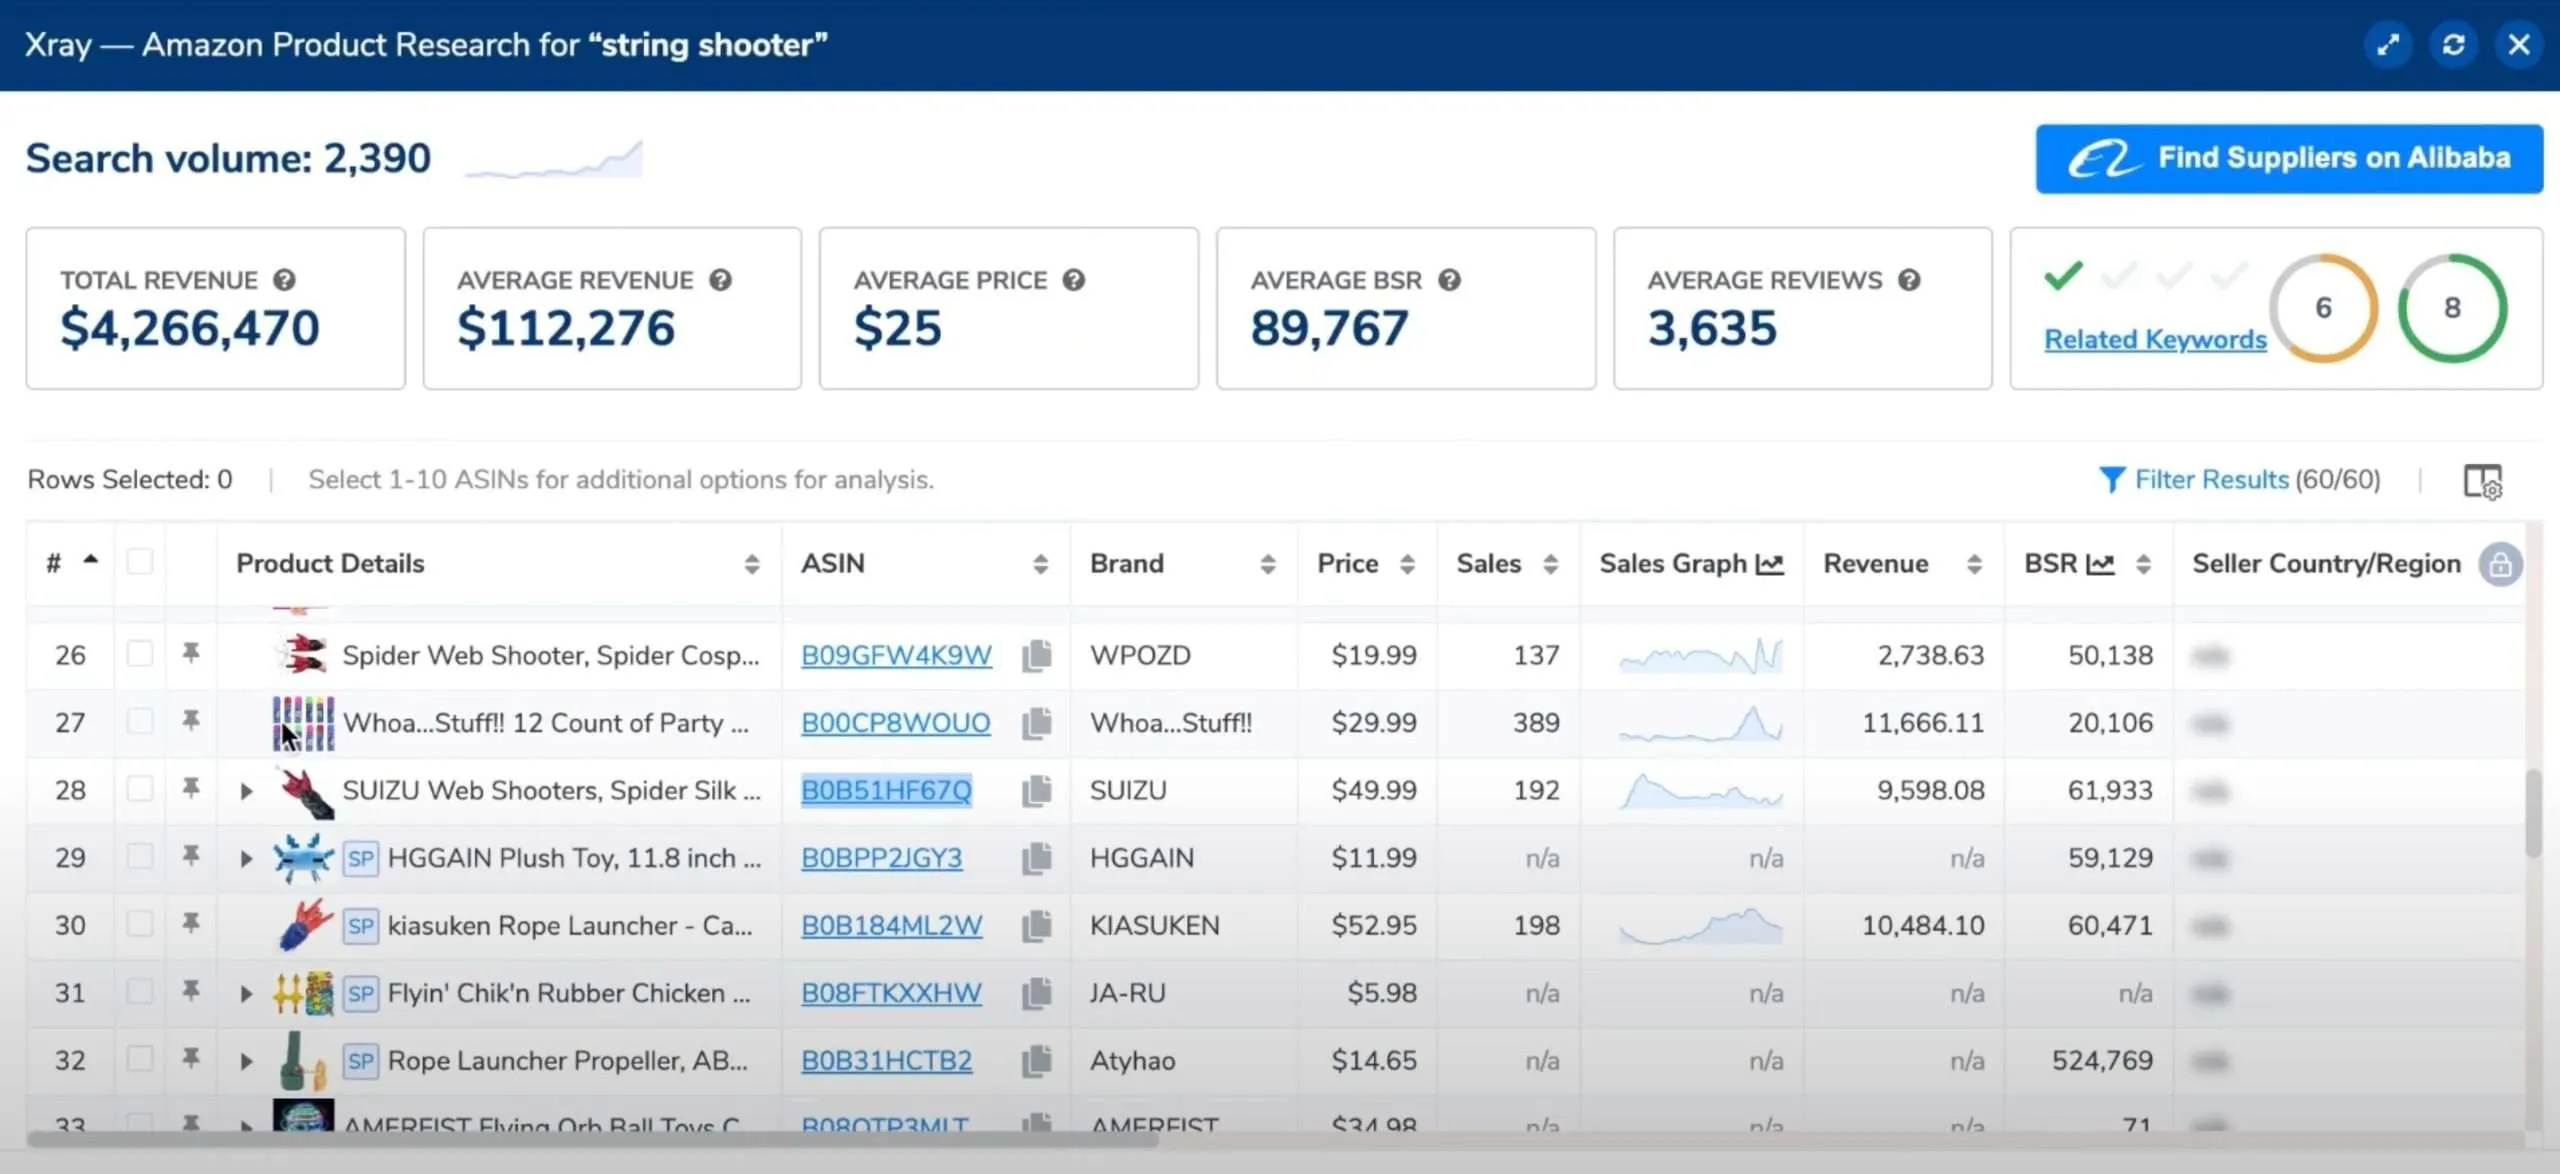Open help for Average BSR
Image resolution: width=2560 pixels, height=1174 pixels.
pyautogui.click(x=1449, y=280)
